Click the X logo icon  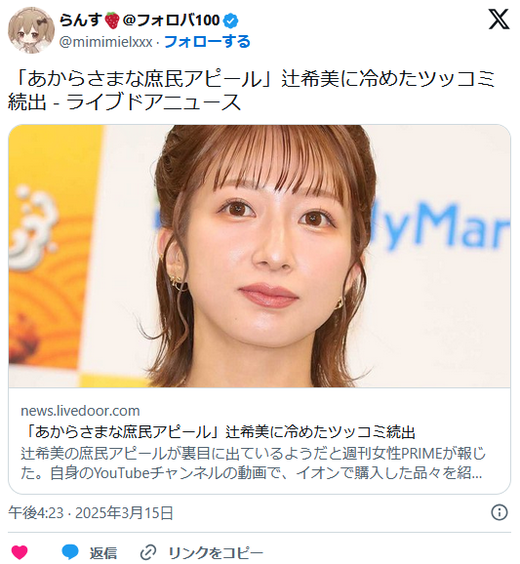click(x=499, y=19)
